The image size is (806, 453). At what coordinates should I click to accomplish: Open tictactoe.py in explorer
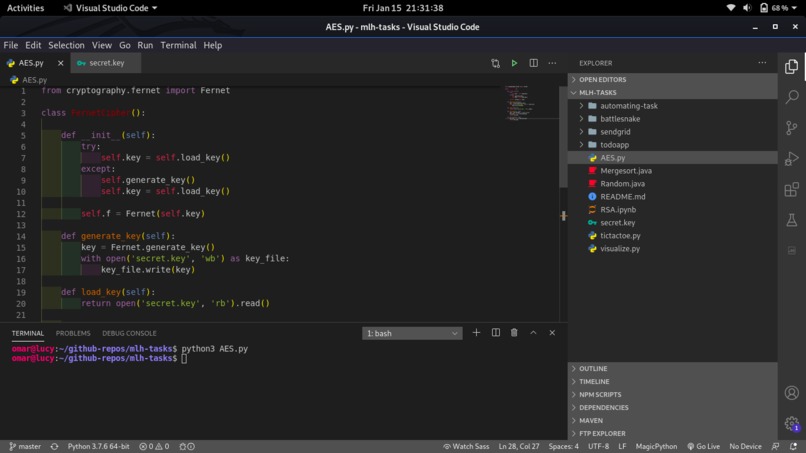(x=672, y=235)
